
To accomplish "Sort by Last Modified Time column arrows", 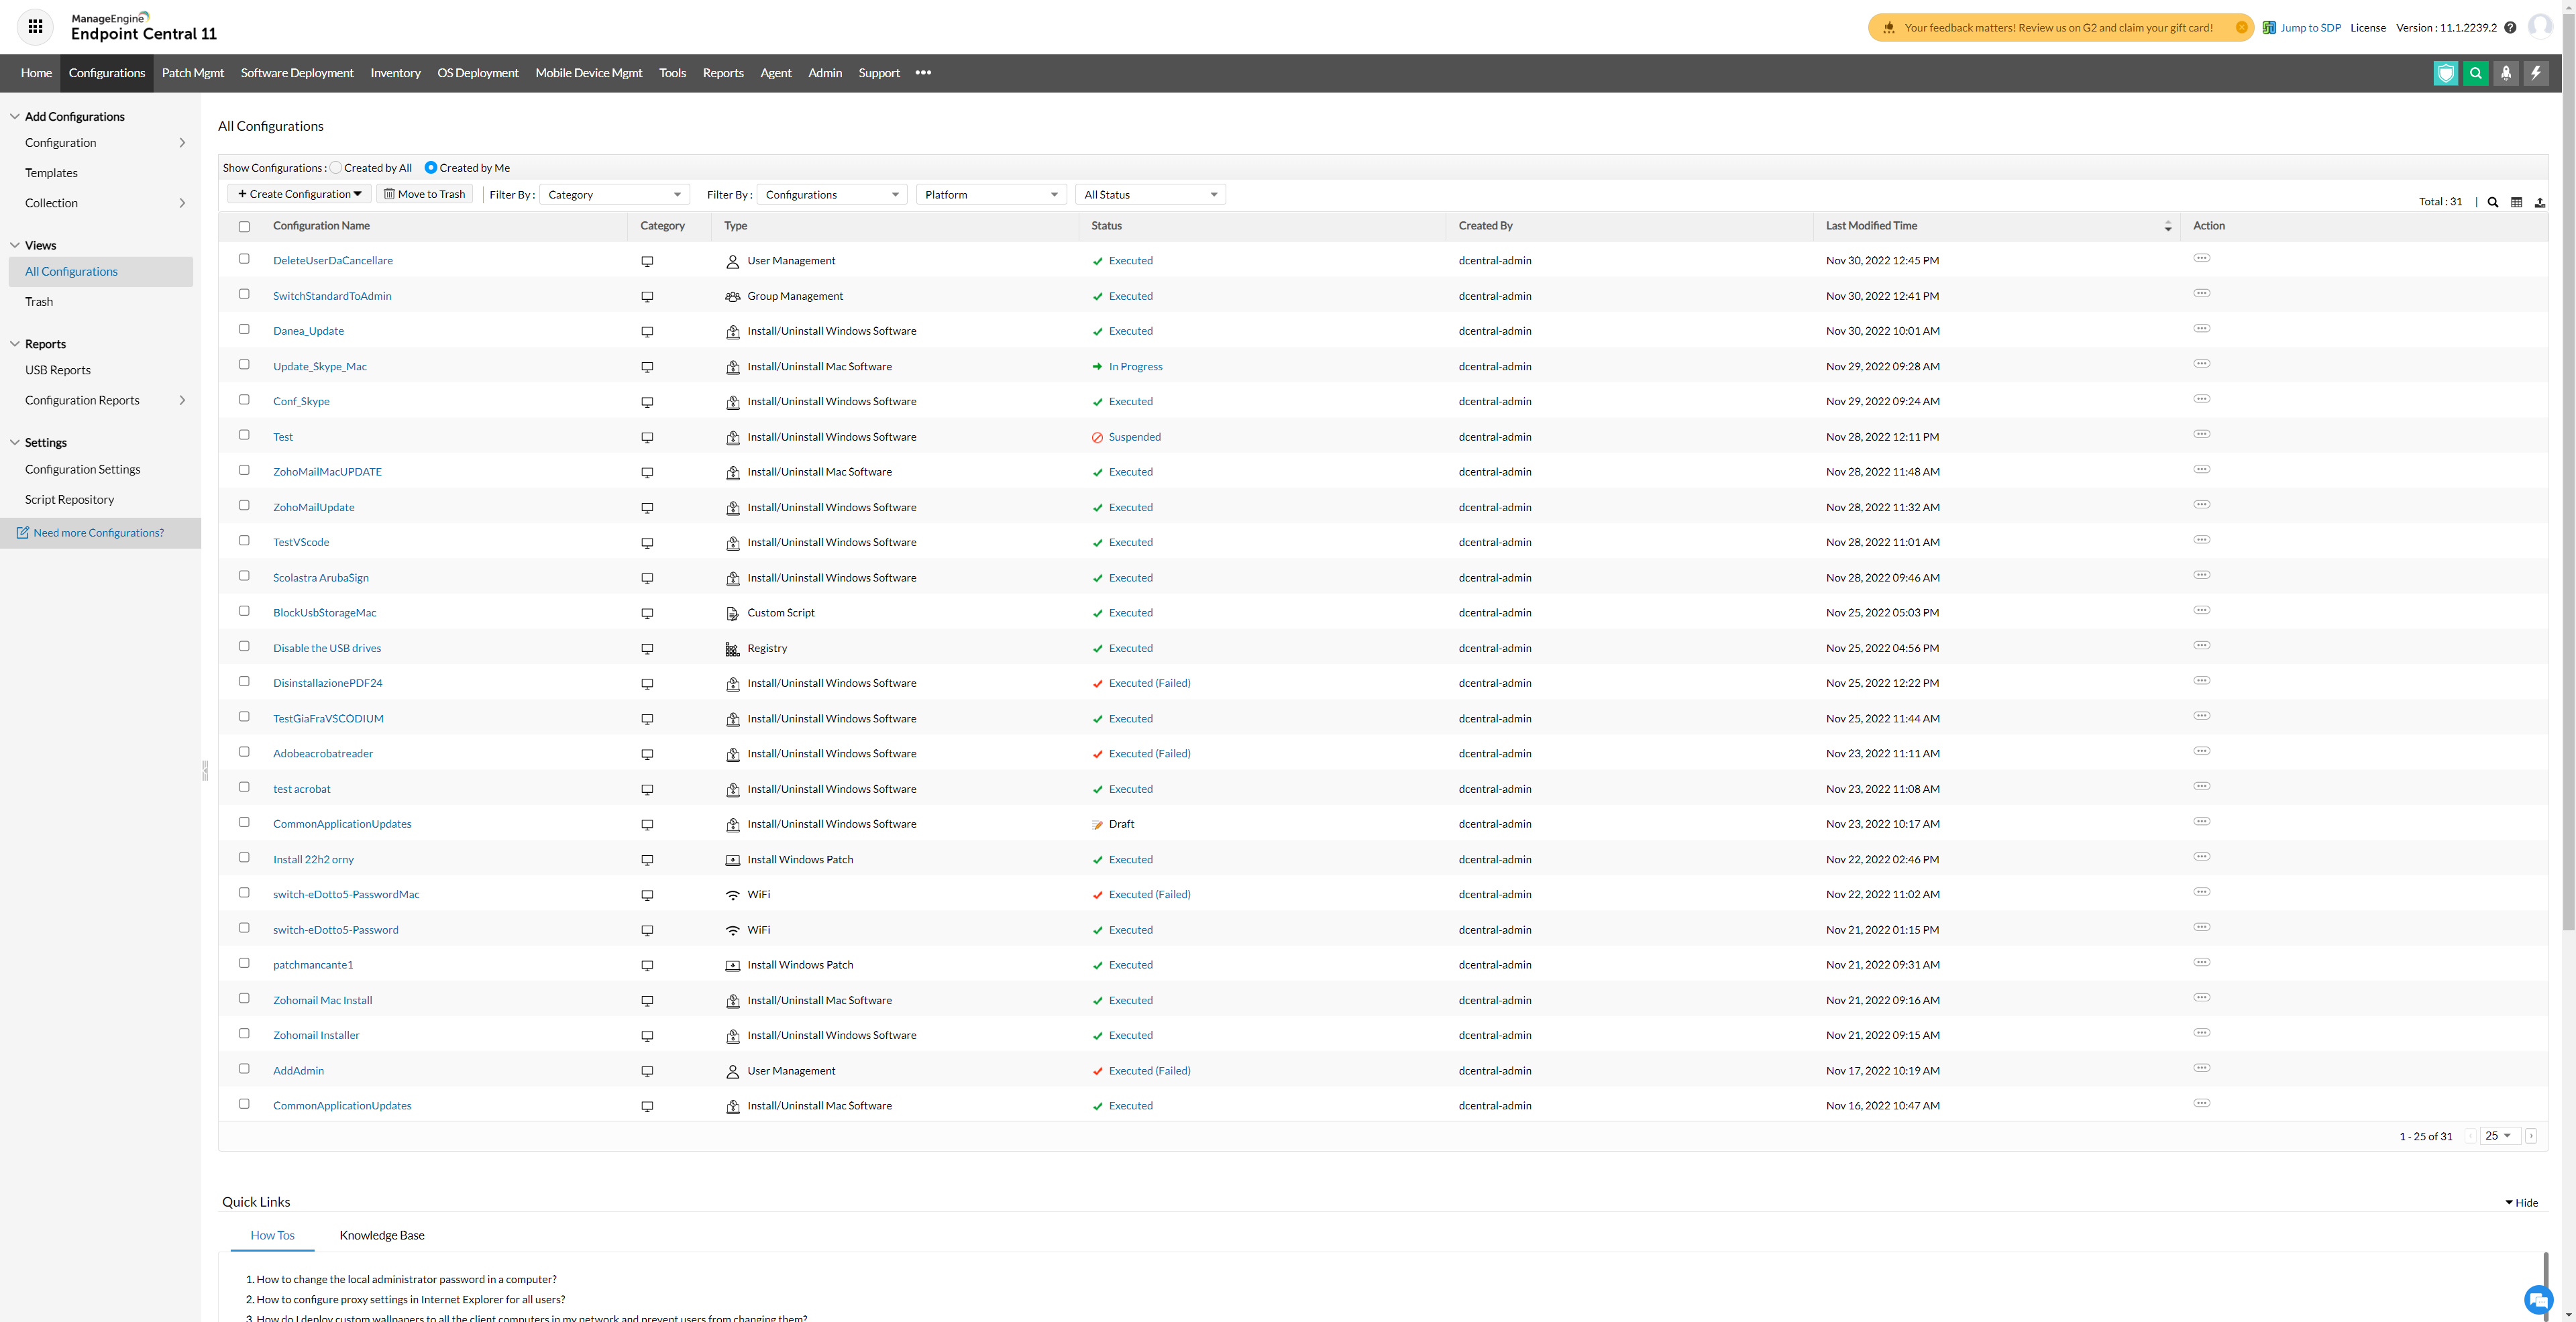I will click(x=2167, y=226).
